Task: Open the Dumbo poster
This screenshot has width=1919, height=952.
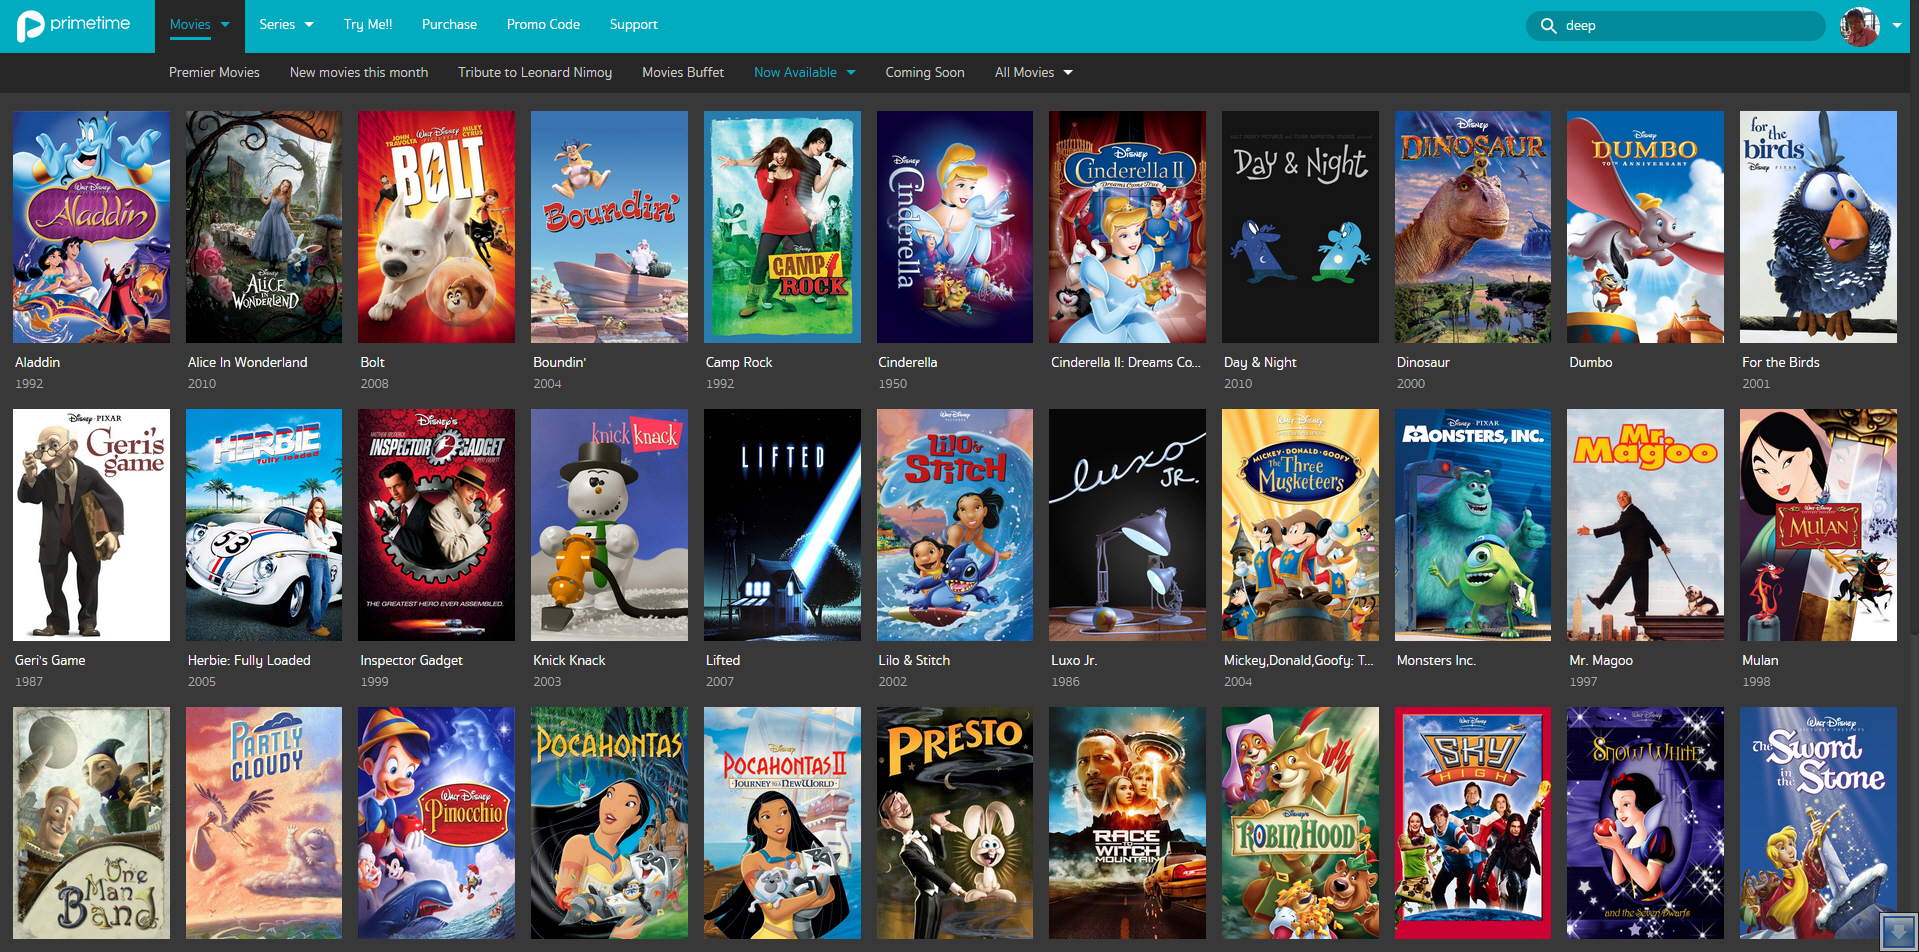Action: (x=1645, y=227)
